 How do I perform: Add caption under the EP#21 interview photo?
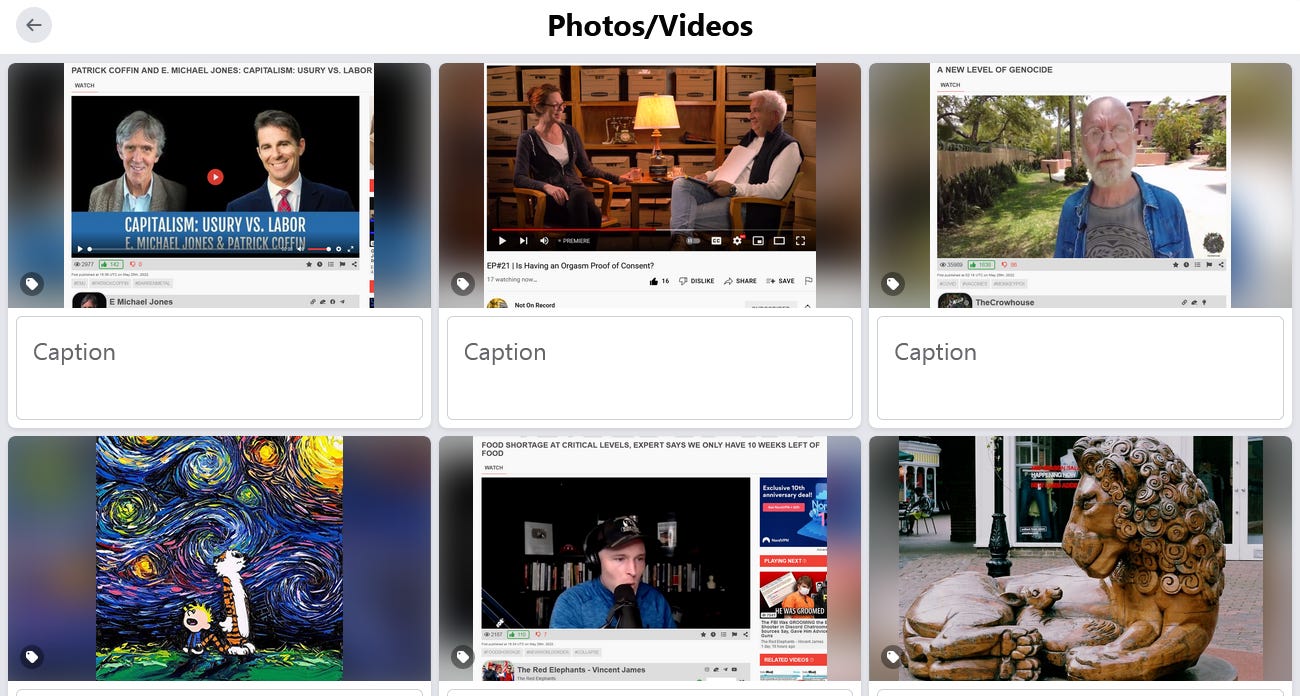pyautogui.click(x=650, y=368)
